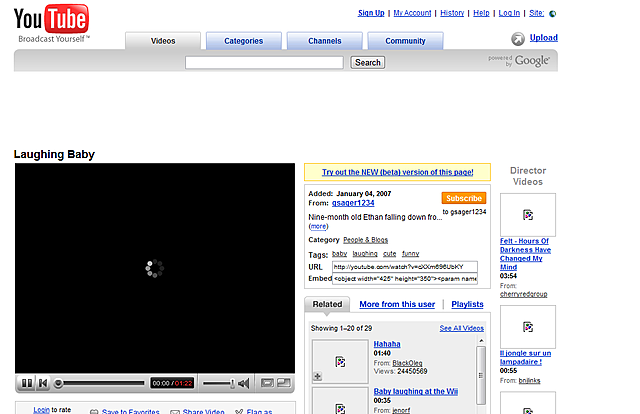
Task: Open the Il jongle sur un lampadaire thumbnail
Action: [528, 327]
